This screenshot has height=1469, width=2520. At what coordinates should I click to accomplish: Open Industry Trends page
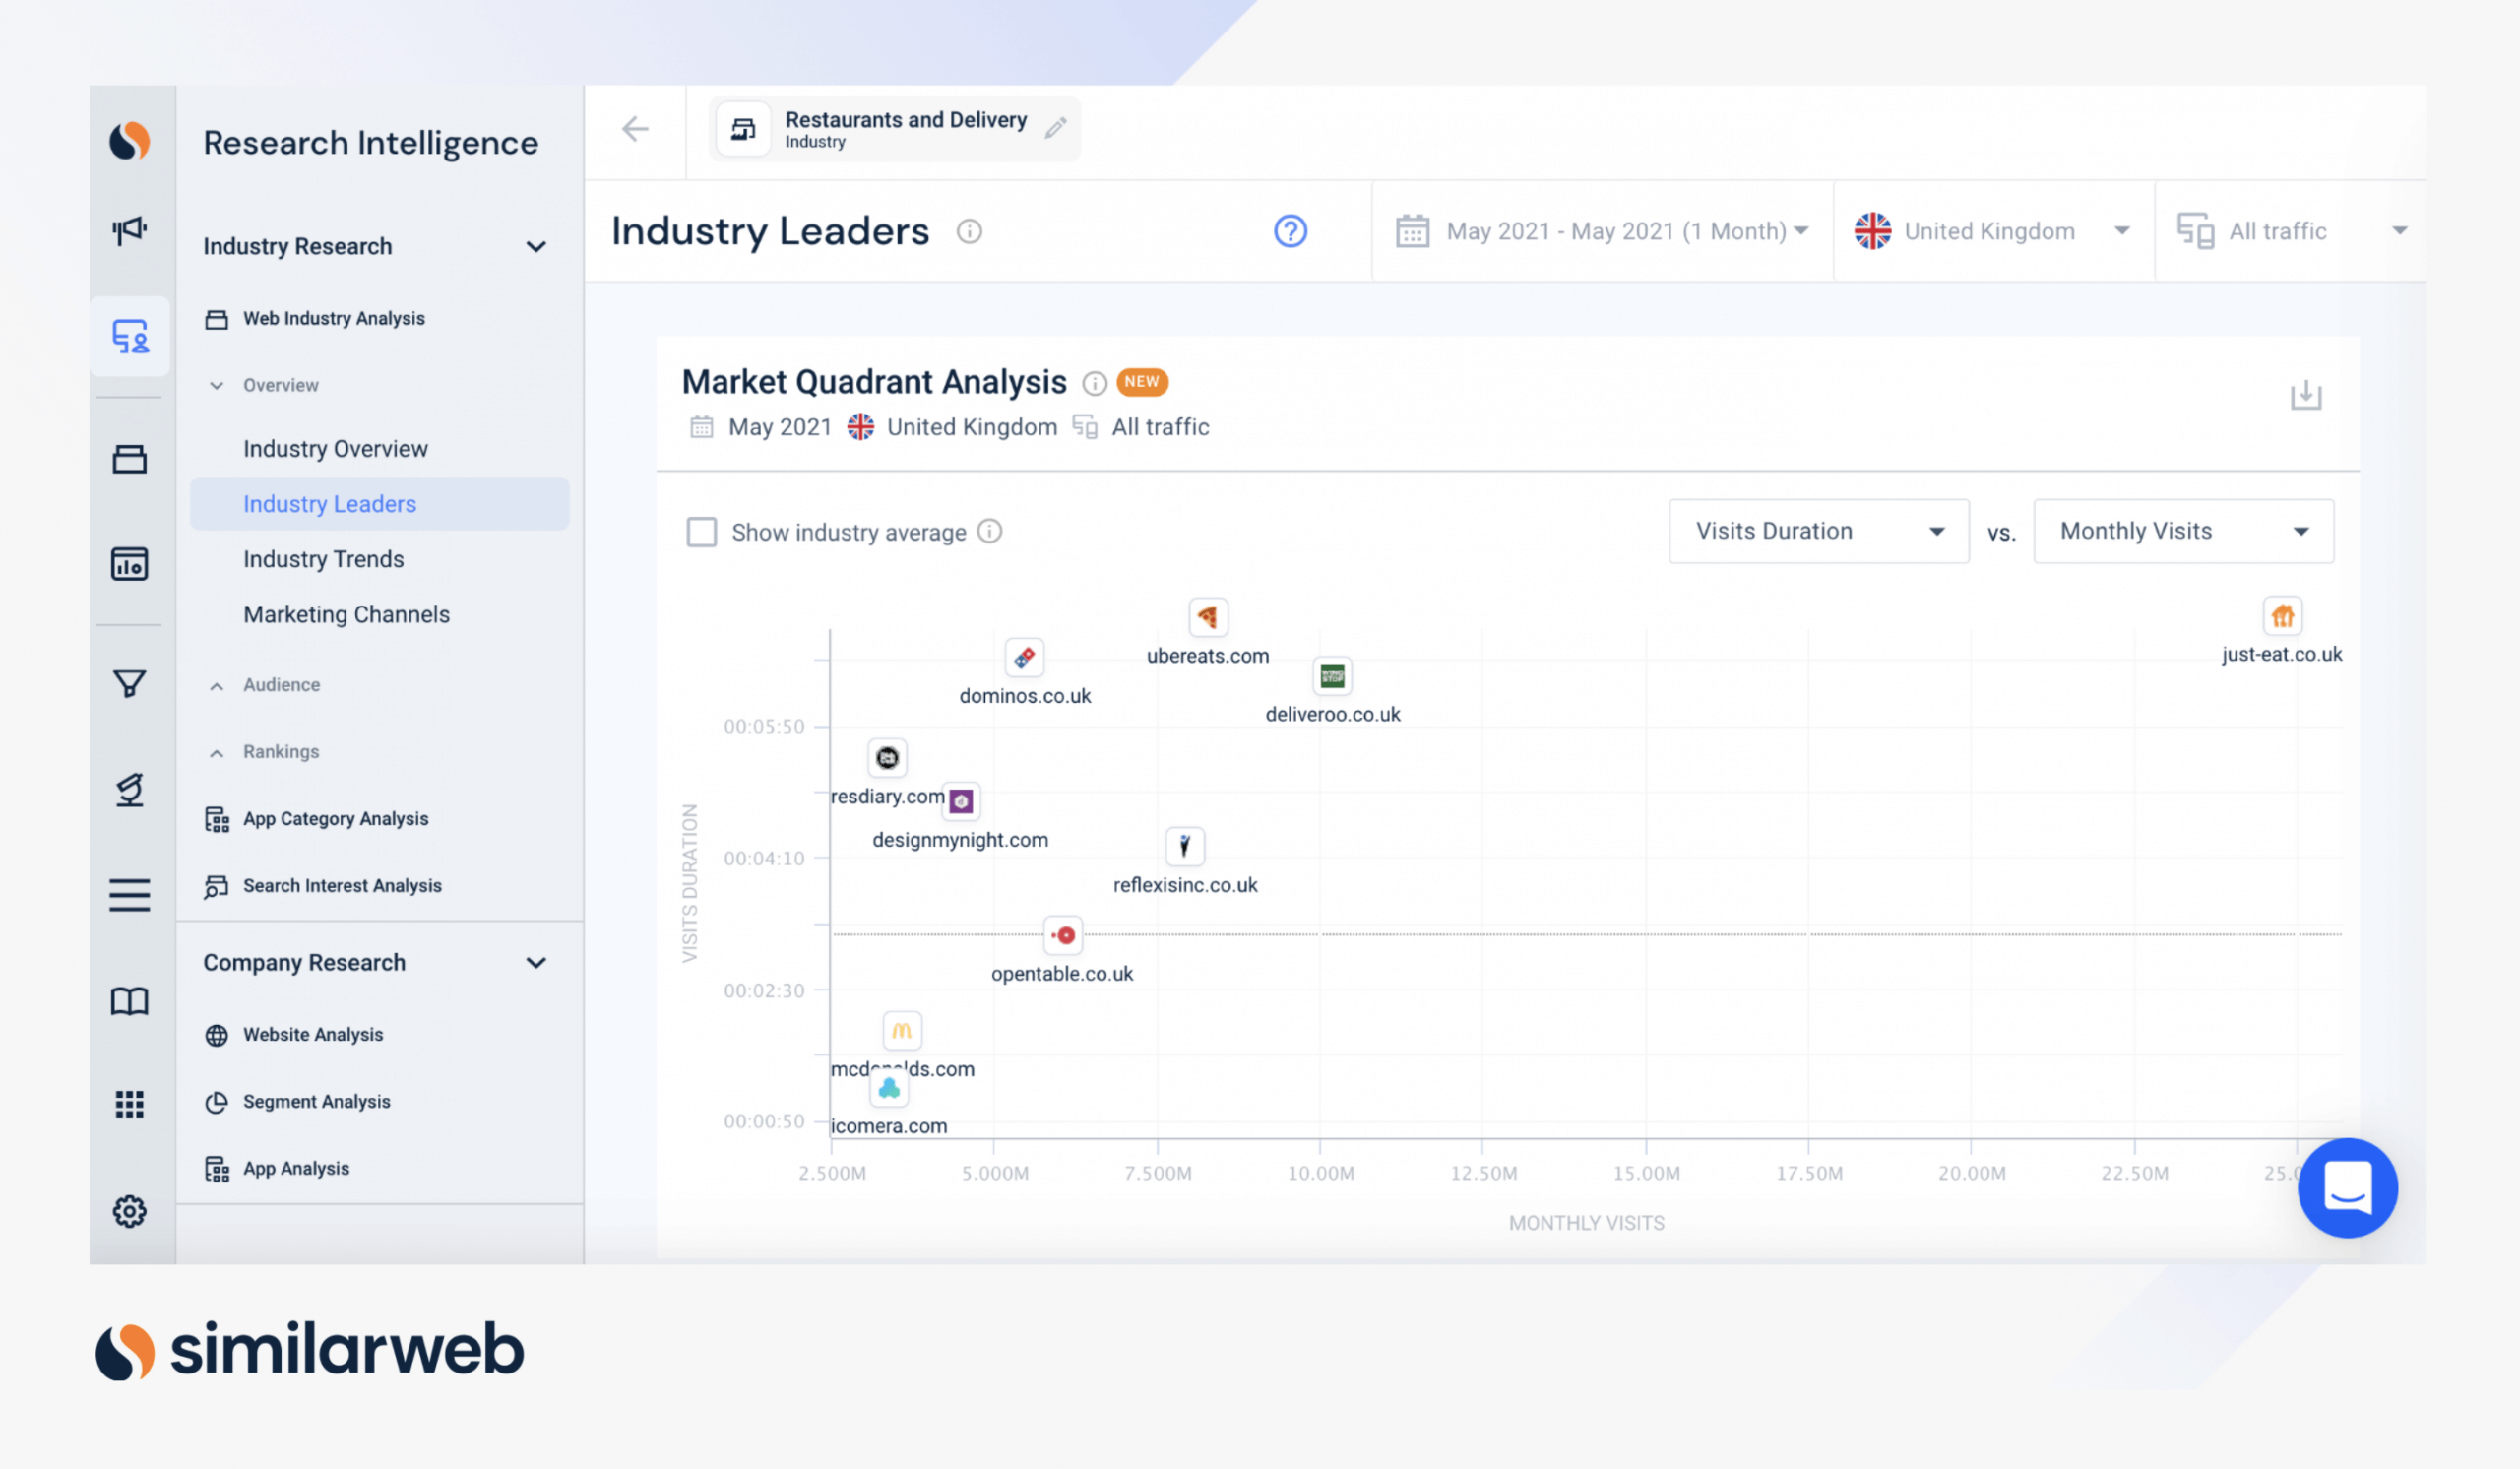click(x=323, y=559)
